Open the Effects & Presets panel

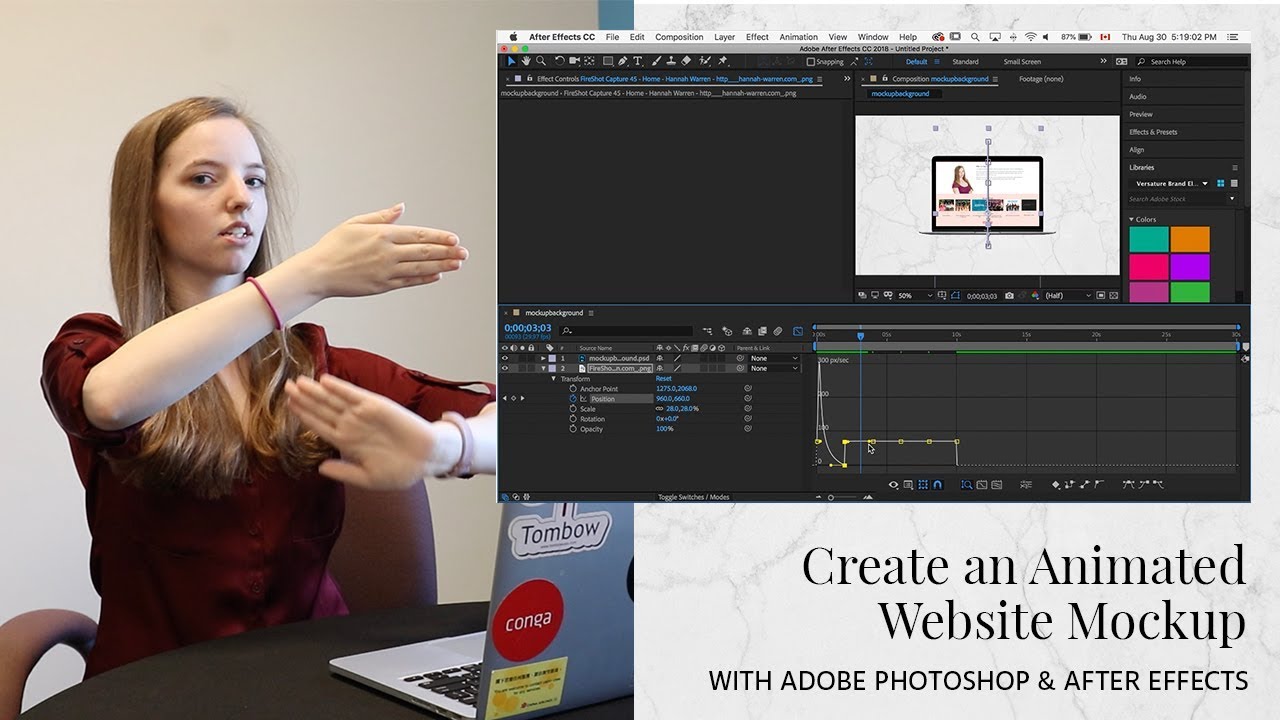(x=1153, y=132)
